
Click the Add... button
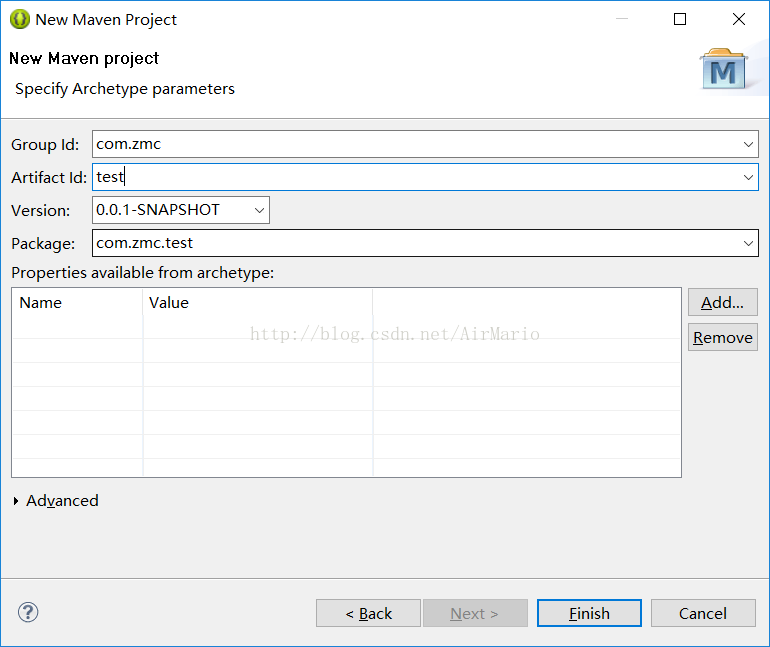722,302
